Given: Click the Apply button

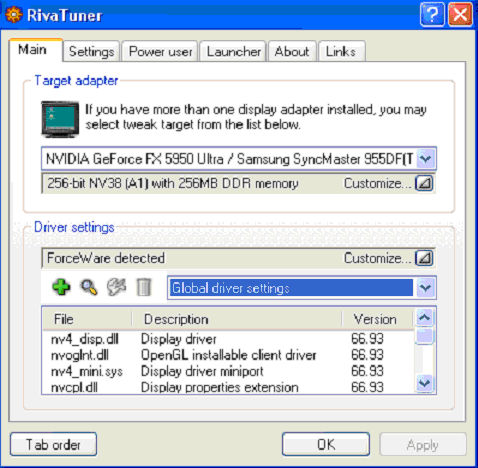Looking at the screenshot, I should (423, 444).
